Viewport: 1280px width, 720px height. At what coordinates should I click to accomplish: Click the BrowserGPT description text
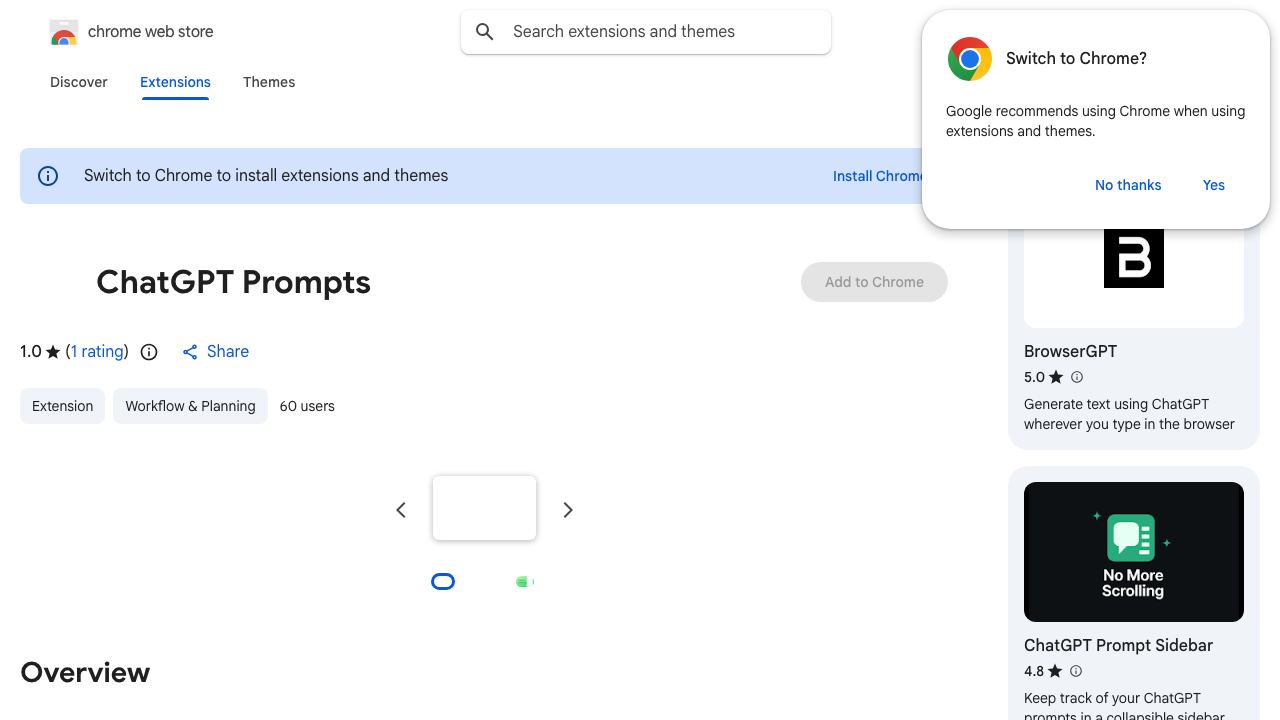(1129, 414)
